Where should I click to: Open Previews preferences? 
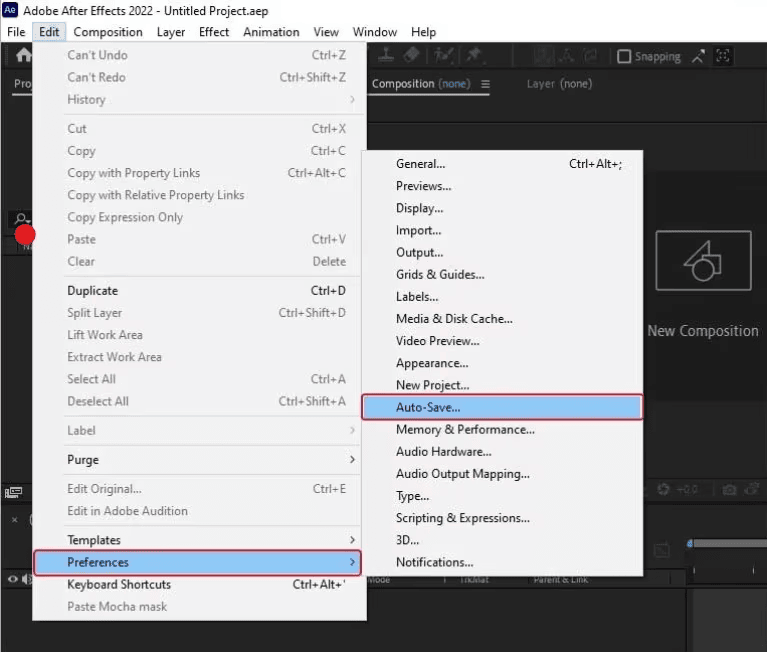coord(502,186)
